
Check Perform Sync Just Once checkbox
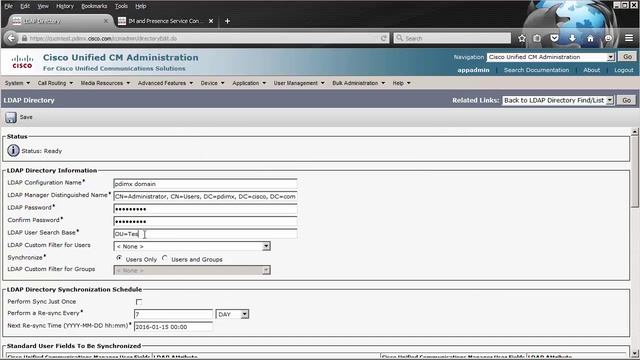[139, 302]
